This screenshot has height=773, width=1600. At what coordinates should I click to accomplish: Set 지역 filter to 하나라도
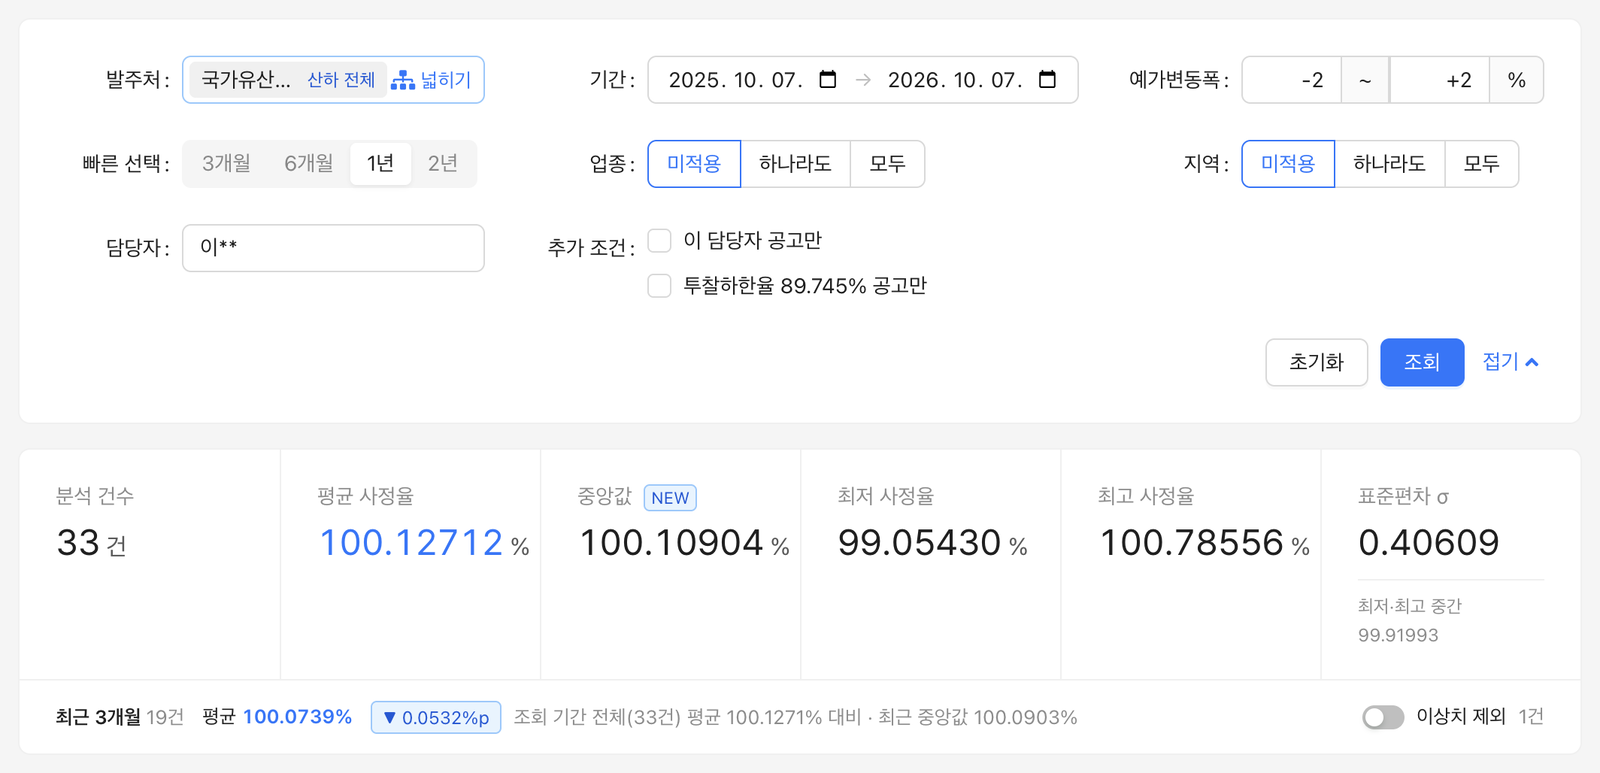(1389, 164)
